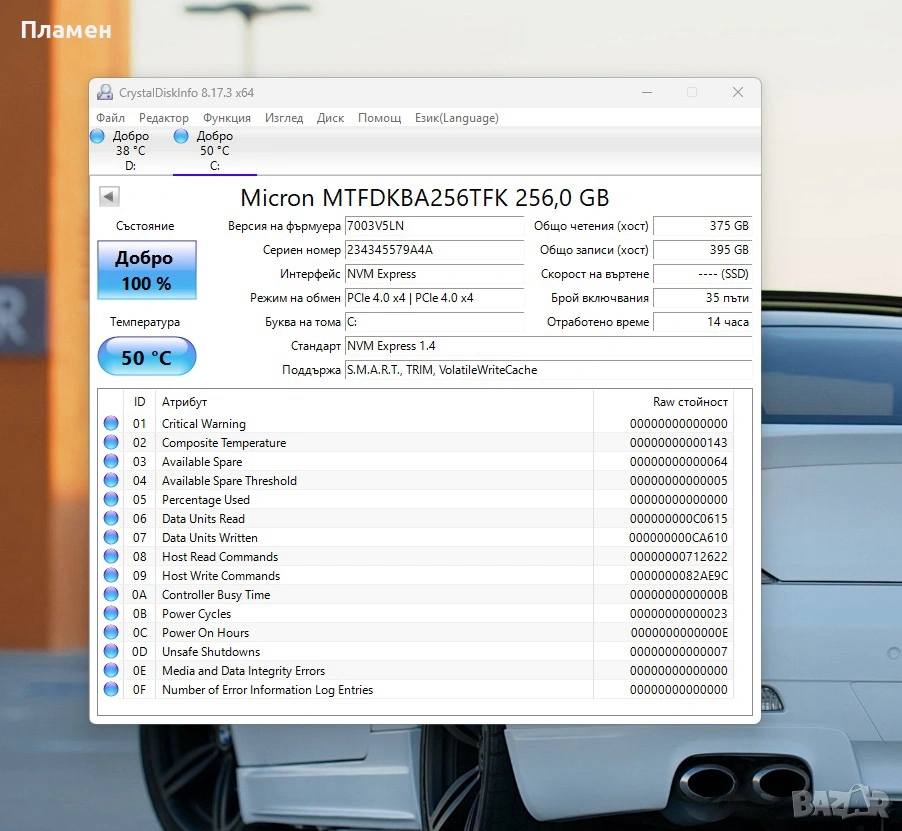Image resolution: width=902 pixels, height=831 pixels.
Task: Open the Файл menu
Action: point(111,118)
